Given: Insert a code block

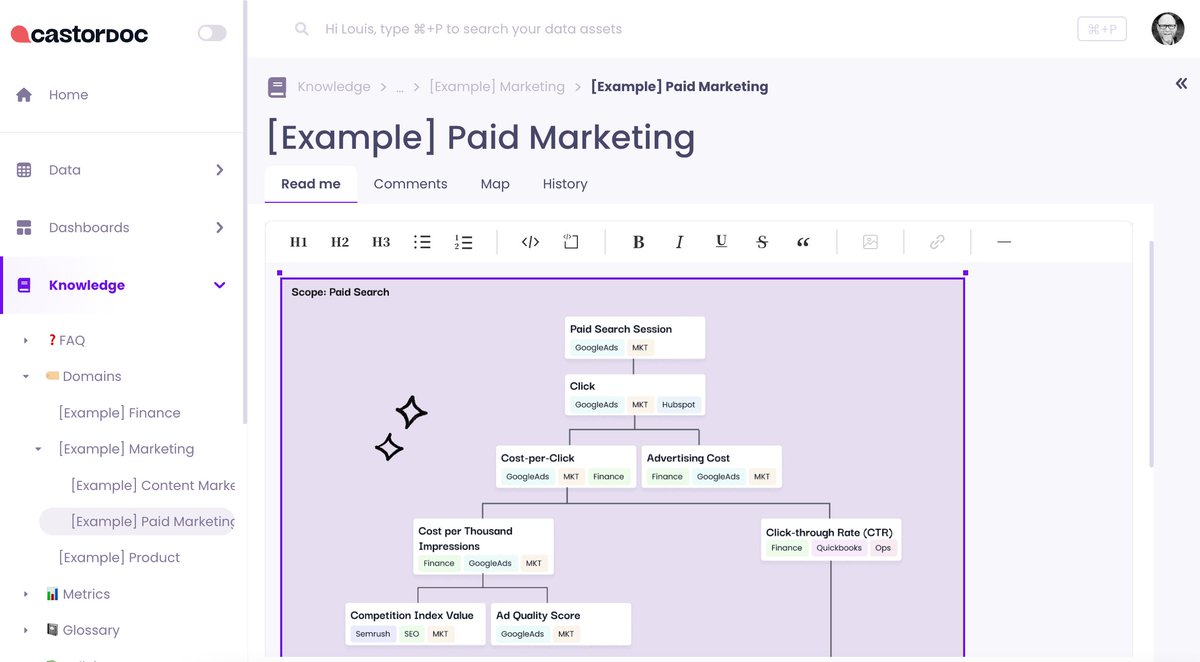Looking at the screenshot, I should tap(571, 242).
